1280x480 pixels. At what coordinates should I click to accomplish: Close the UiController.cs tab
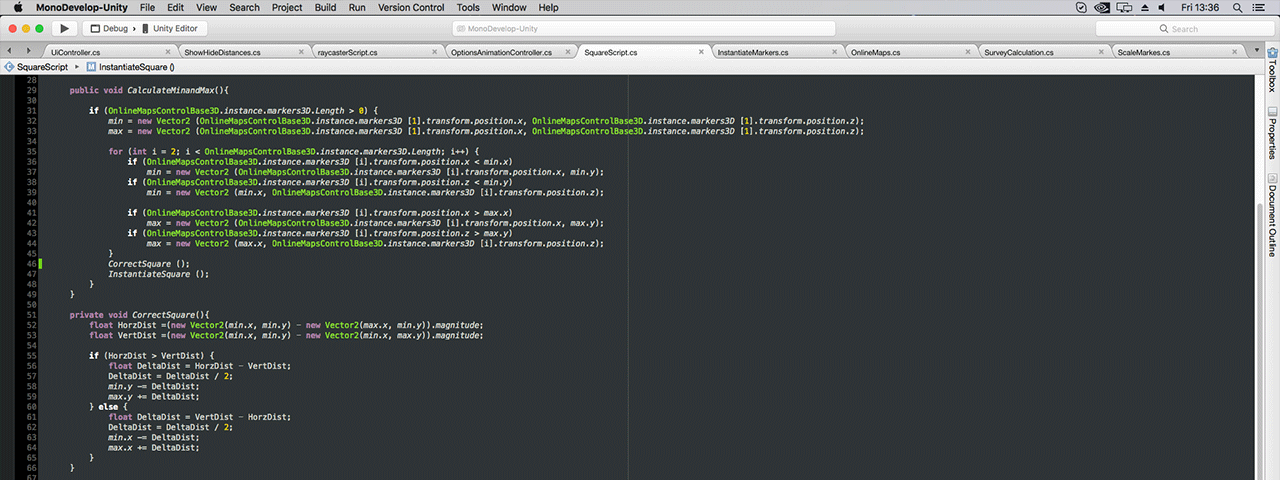tap(166, 52)
